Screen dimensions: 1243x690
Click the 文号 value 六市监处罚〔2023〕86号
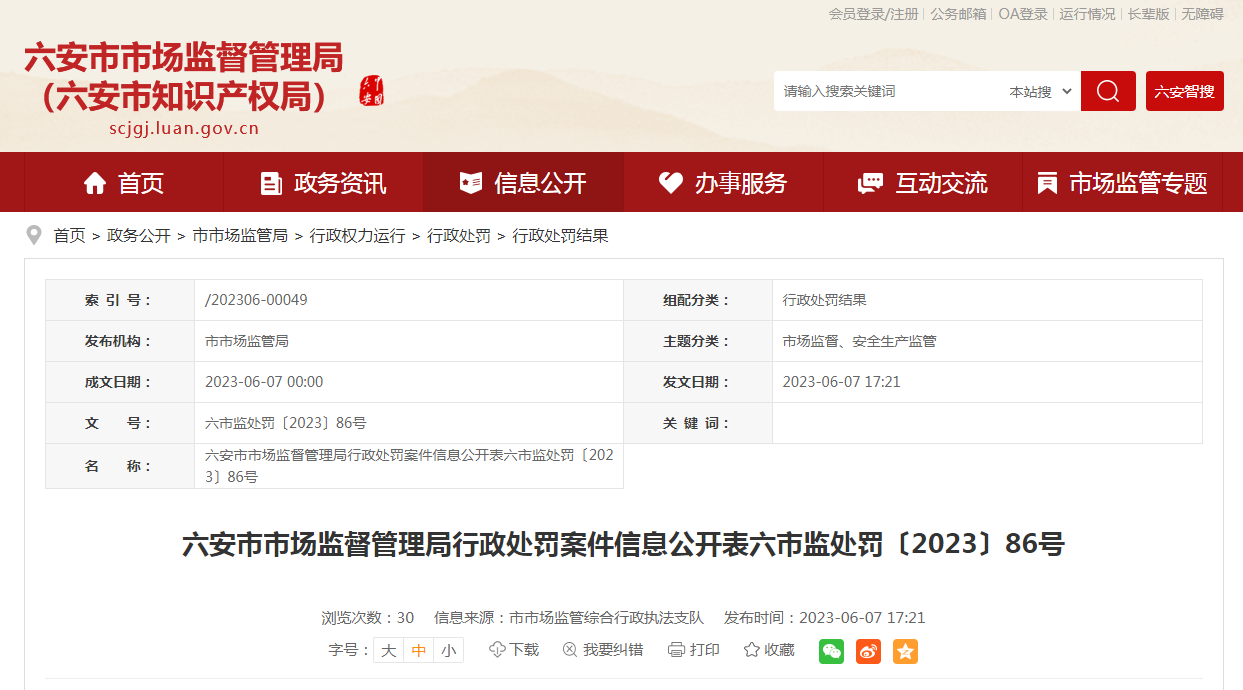coord(286,423)
